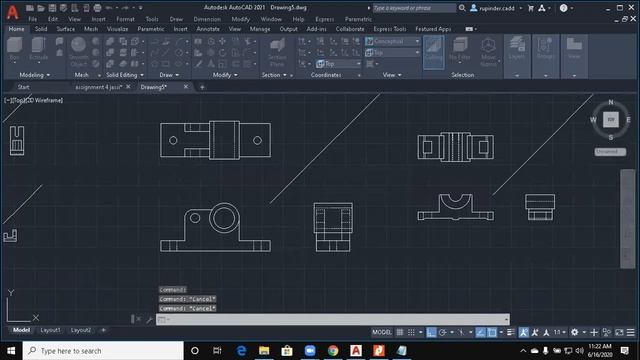
Task: Open the Format menu
Action: 125,19
